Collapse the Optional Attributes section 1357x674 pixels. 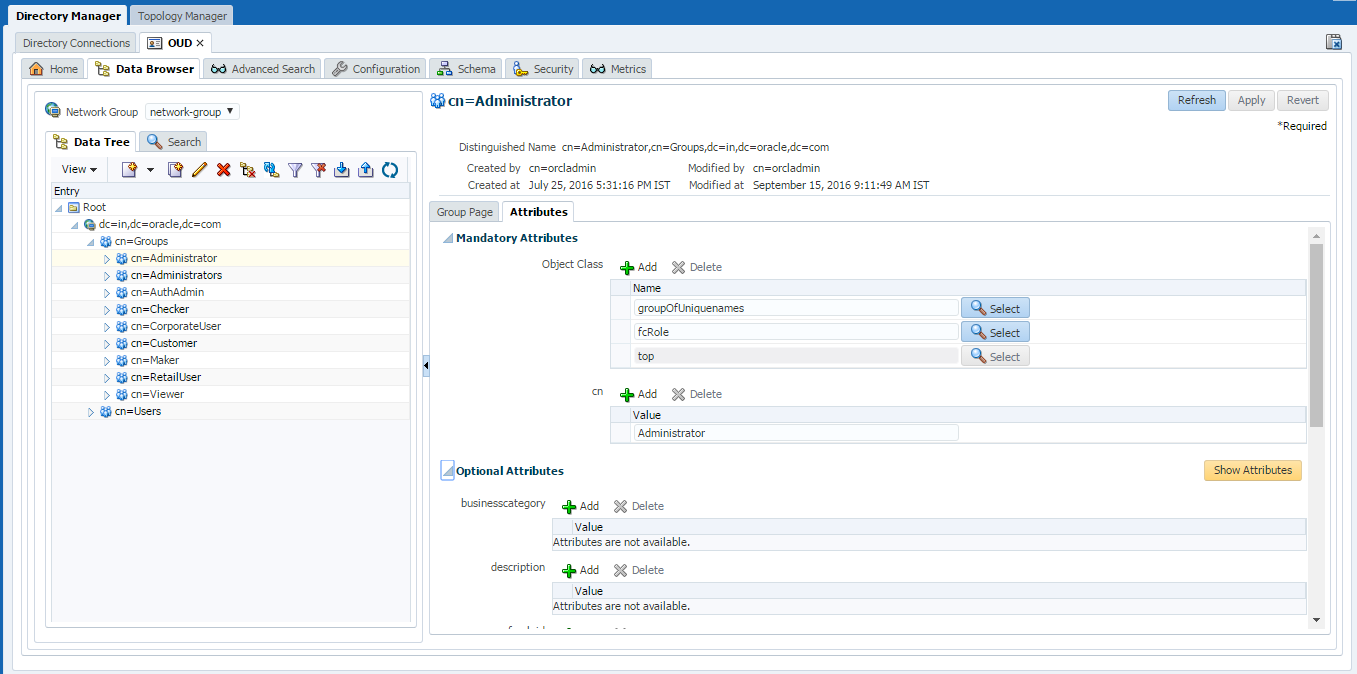pos(448,471)
